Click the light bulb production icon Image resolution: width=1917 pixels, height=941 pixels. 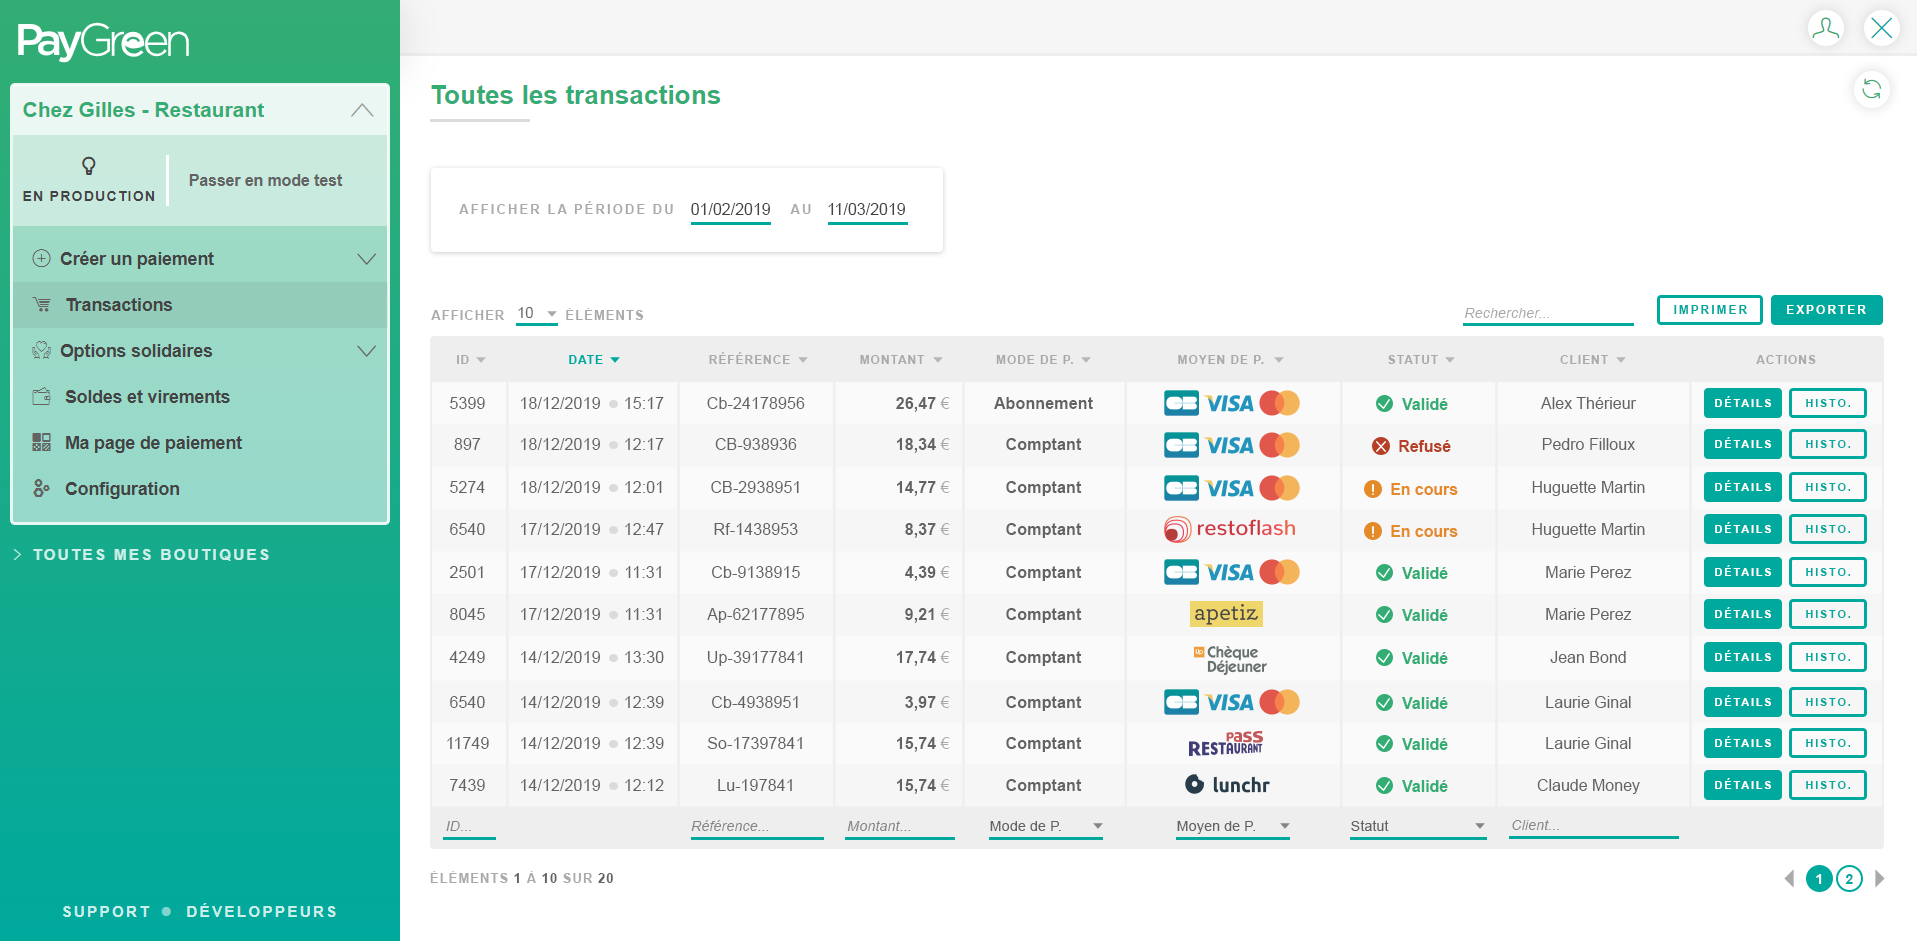pyautogui.click(x=89, y=165)
